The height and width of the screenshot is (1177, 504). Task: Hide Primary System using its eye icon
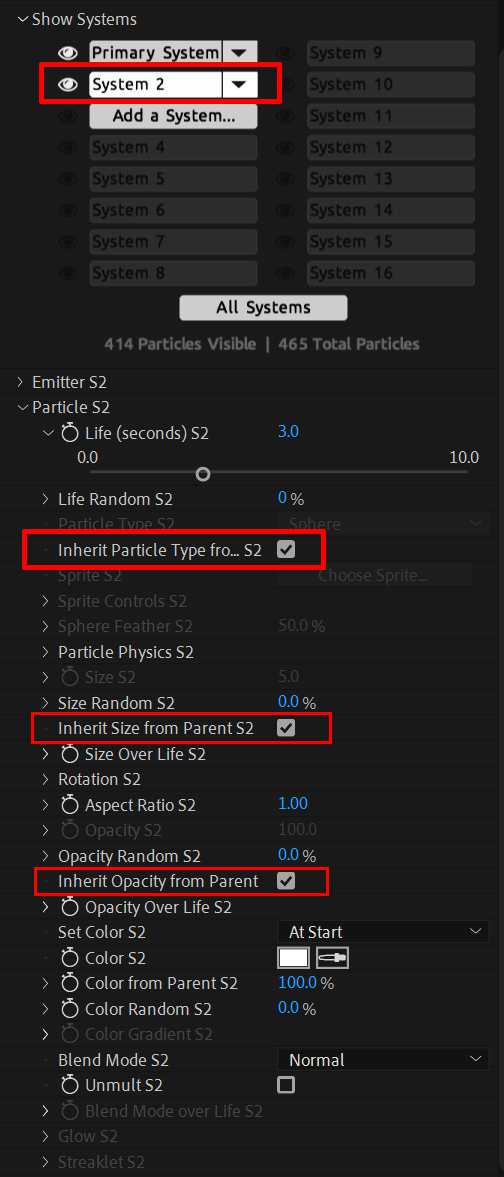coord(68,53)
